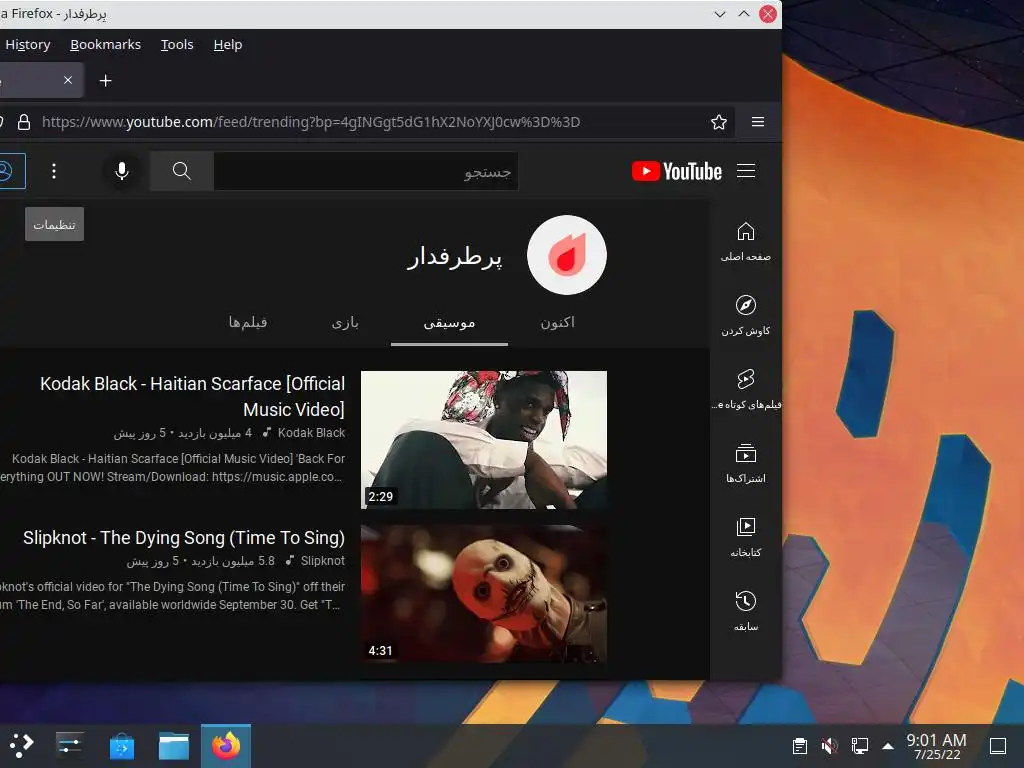The height and width of the screenshot is (768, 1024).
Task: Open Dolphin file manager from taskbar
Action: 174,745
